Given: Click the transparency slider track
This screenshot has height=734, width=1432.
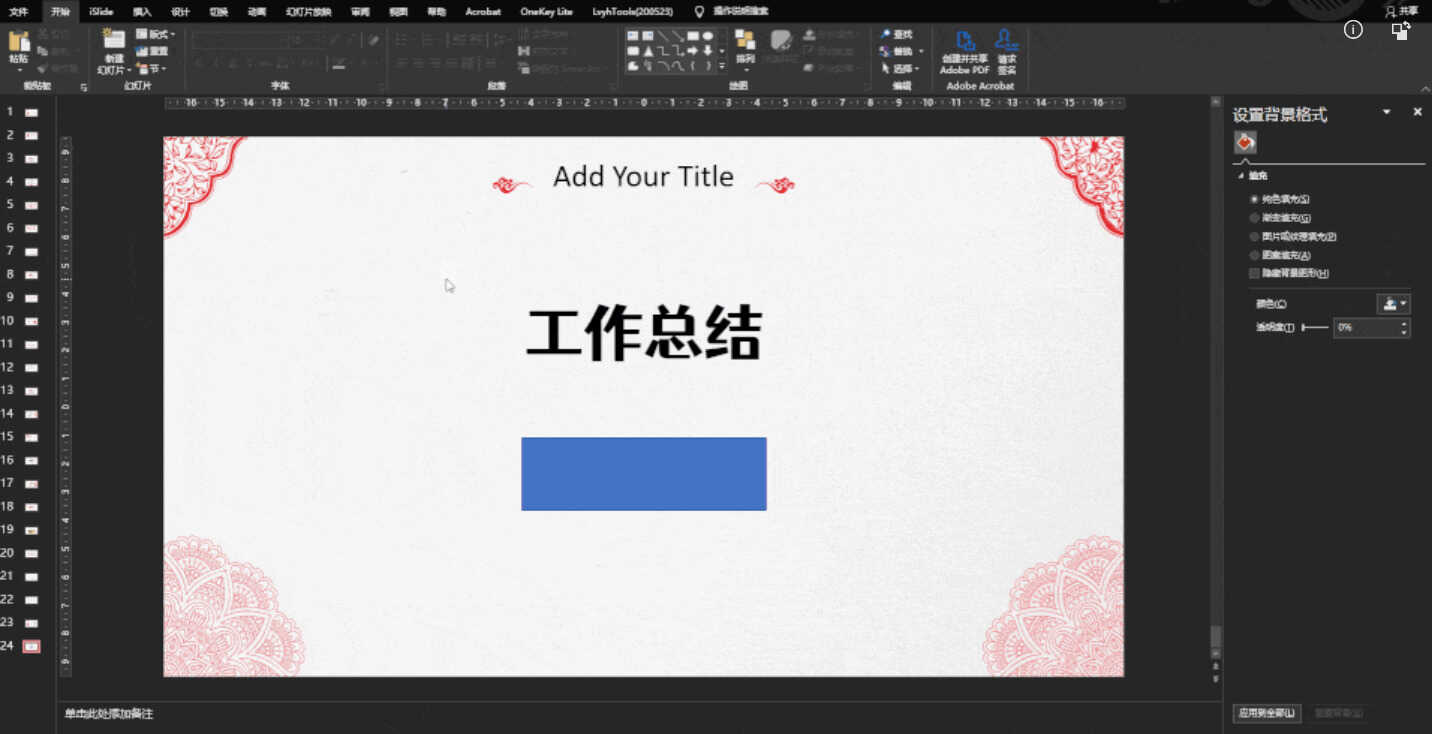Looking at the screenshot, I should tap(1315, 327).
